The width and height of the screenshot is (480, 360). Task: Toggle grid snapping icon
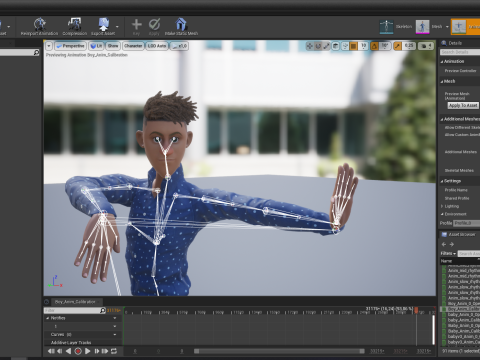[354, 46]
